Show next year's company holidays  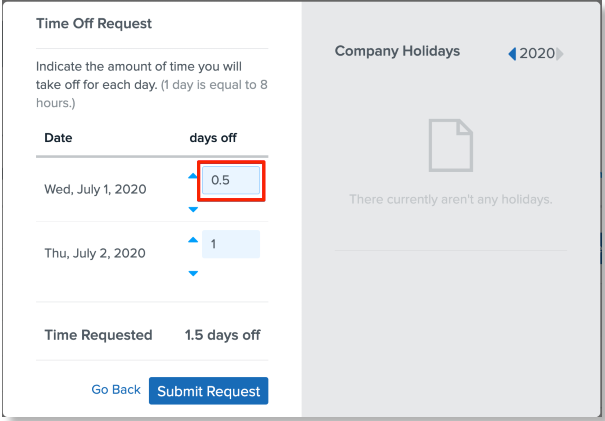[561, 53]
